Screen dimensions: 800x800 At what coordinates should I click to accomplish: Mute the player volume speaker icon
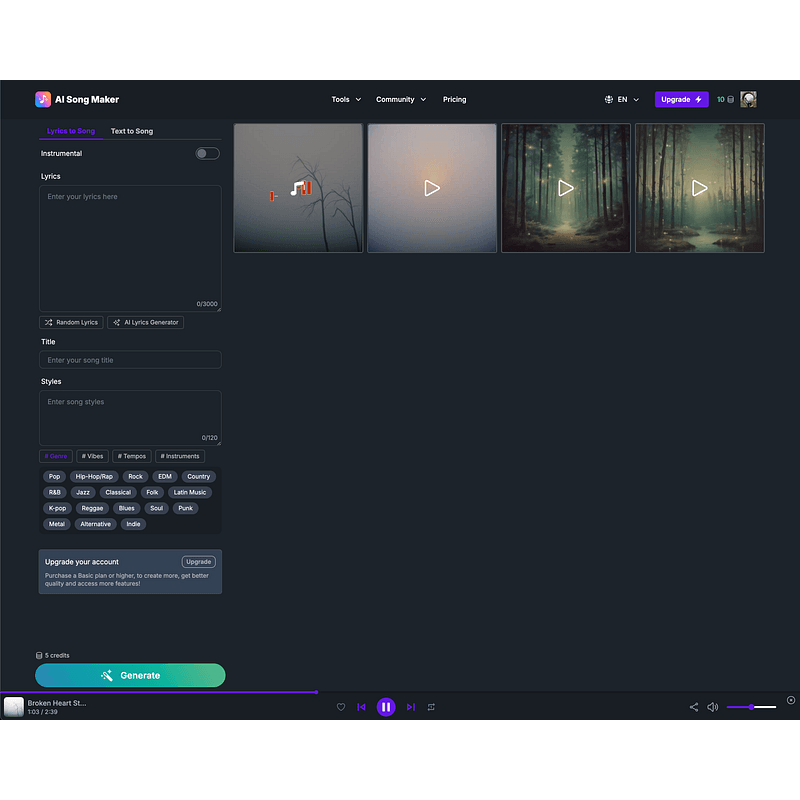[x=712, y=707]
